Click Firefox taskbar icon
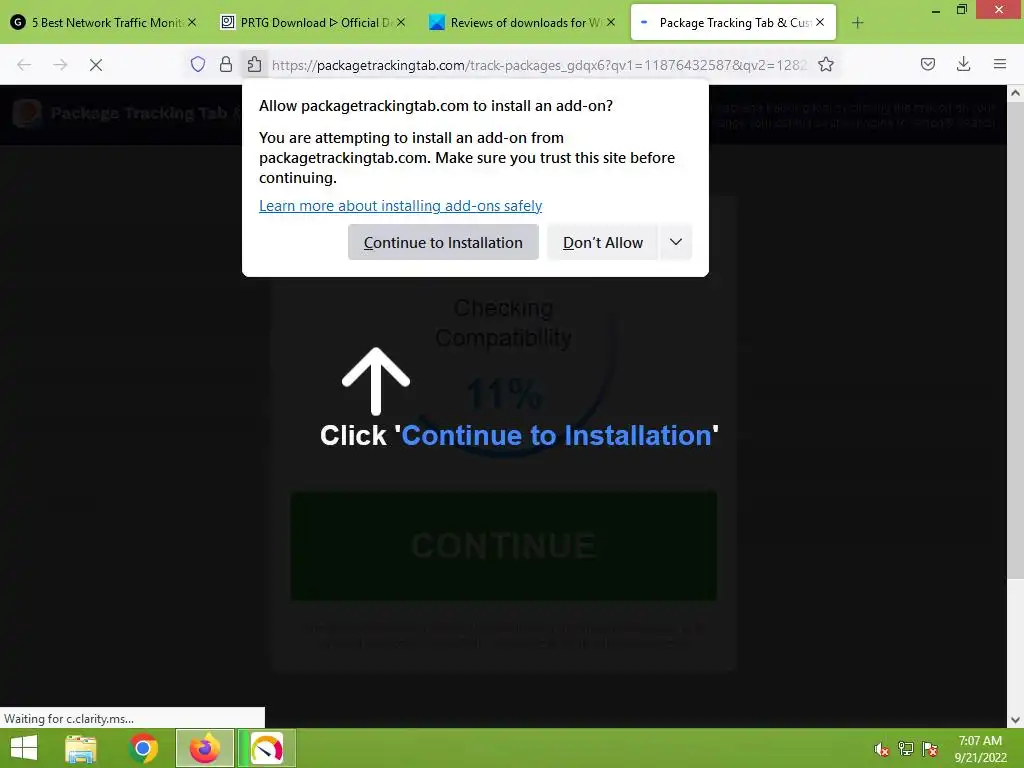The width and height of the screenshot is (1024, 768). 204,748
